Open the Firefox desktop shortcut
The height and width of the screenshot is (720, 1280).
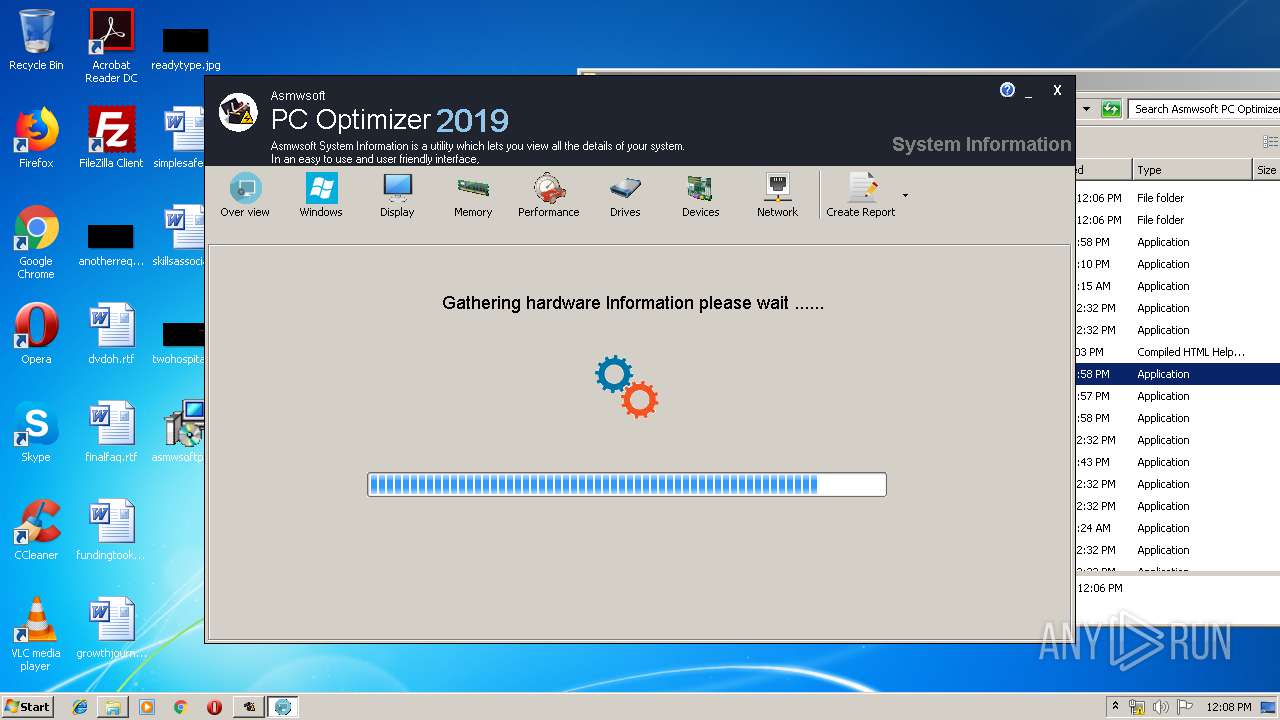pyautogui.click(x=36, y=138)
